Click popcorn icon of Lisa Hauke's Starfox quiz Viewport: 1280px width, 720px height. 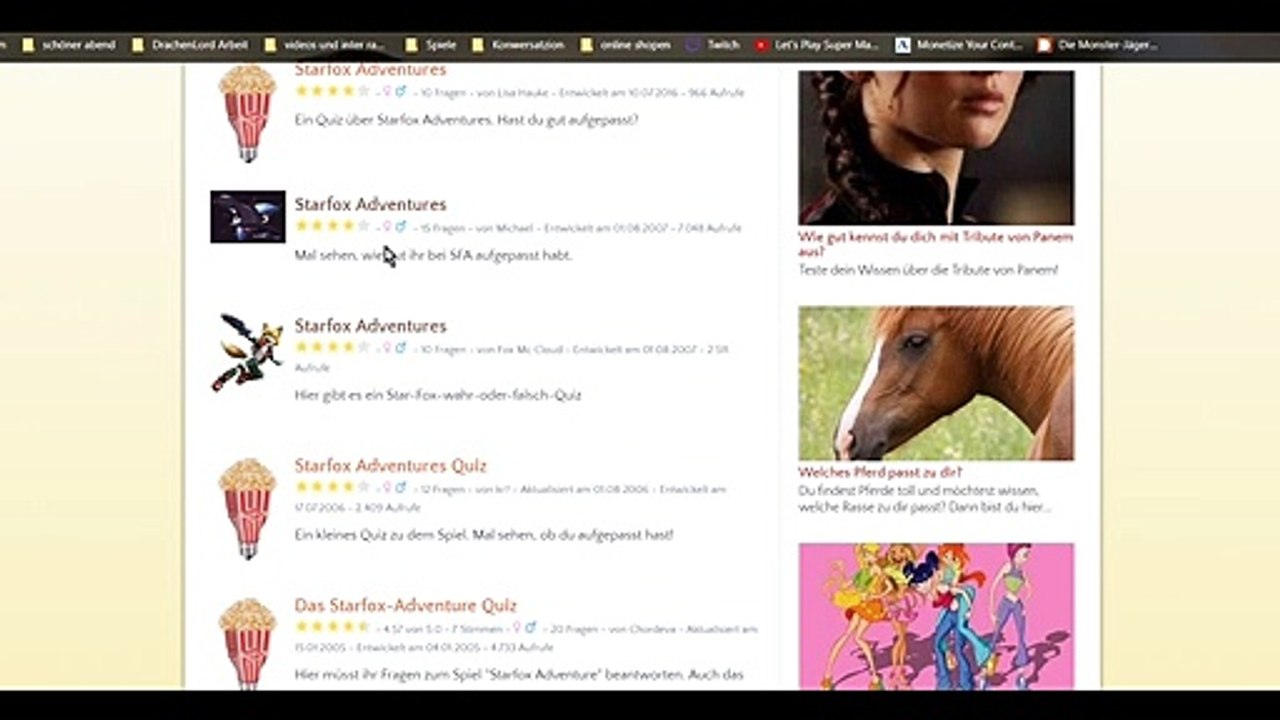coord(247,113)
